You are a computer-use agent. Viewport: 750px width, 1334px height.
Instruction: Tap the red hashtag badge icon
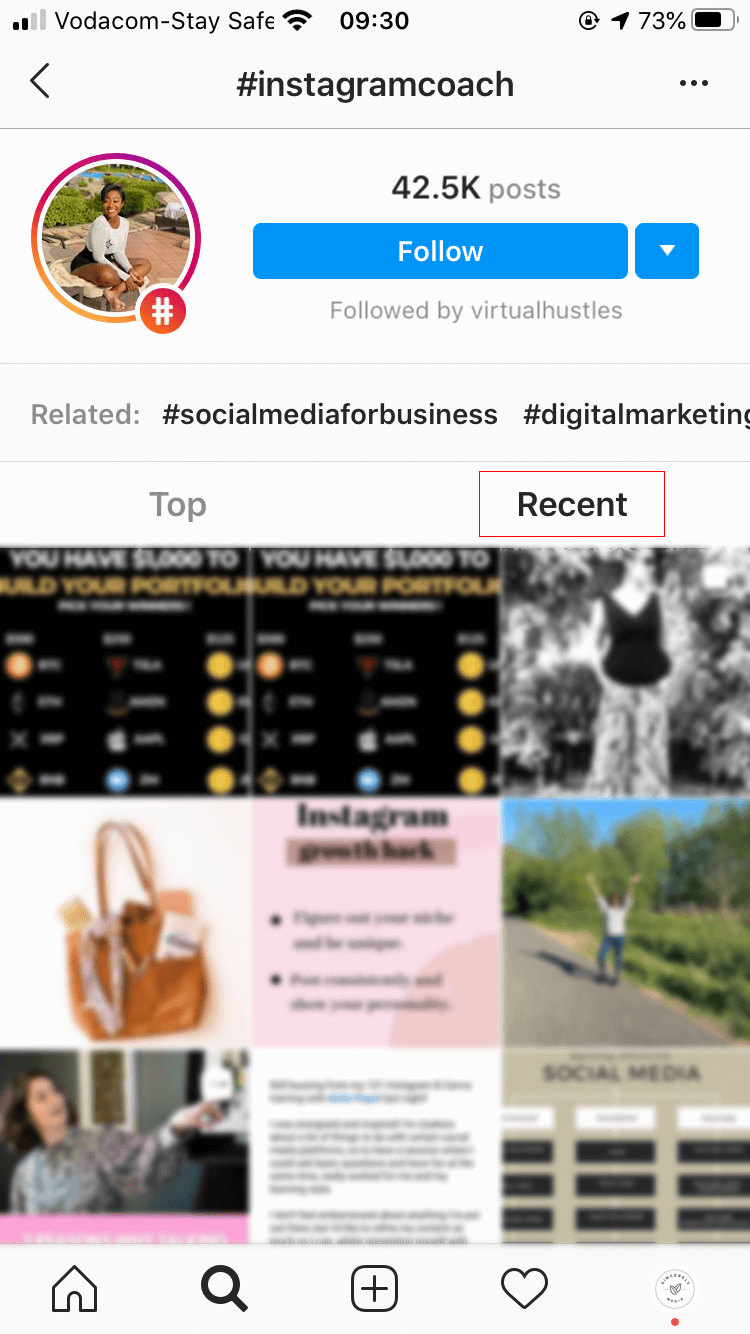coord(163,311)
